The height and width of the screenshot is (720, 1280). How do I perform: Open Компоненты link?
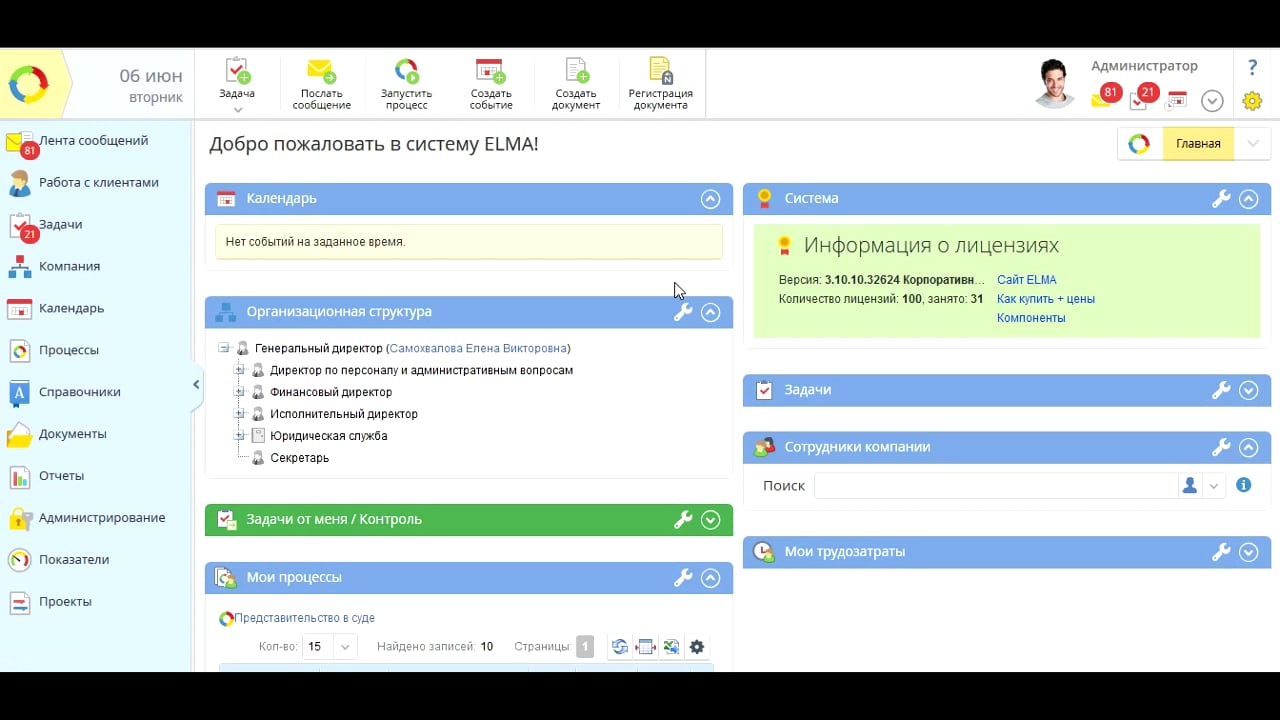tap(1031, 318)
